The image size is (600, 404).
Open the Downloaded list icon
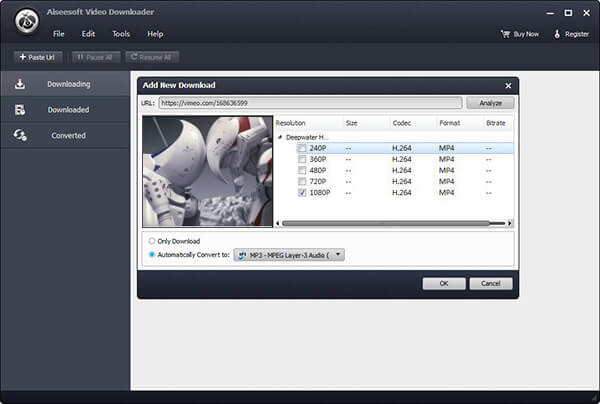(x=20, y=110)
